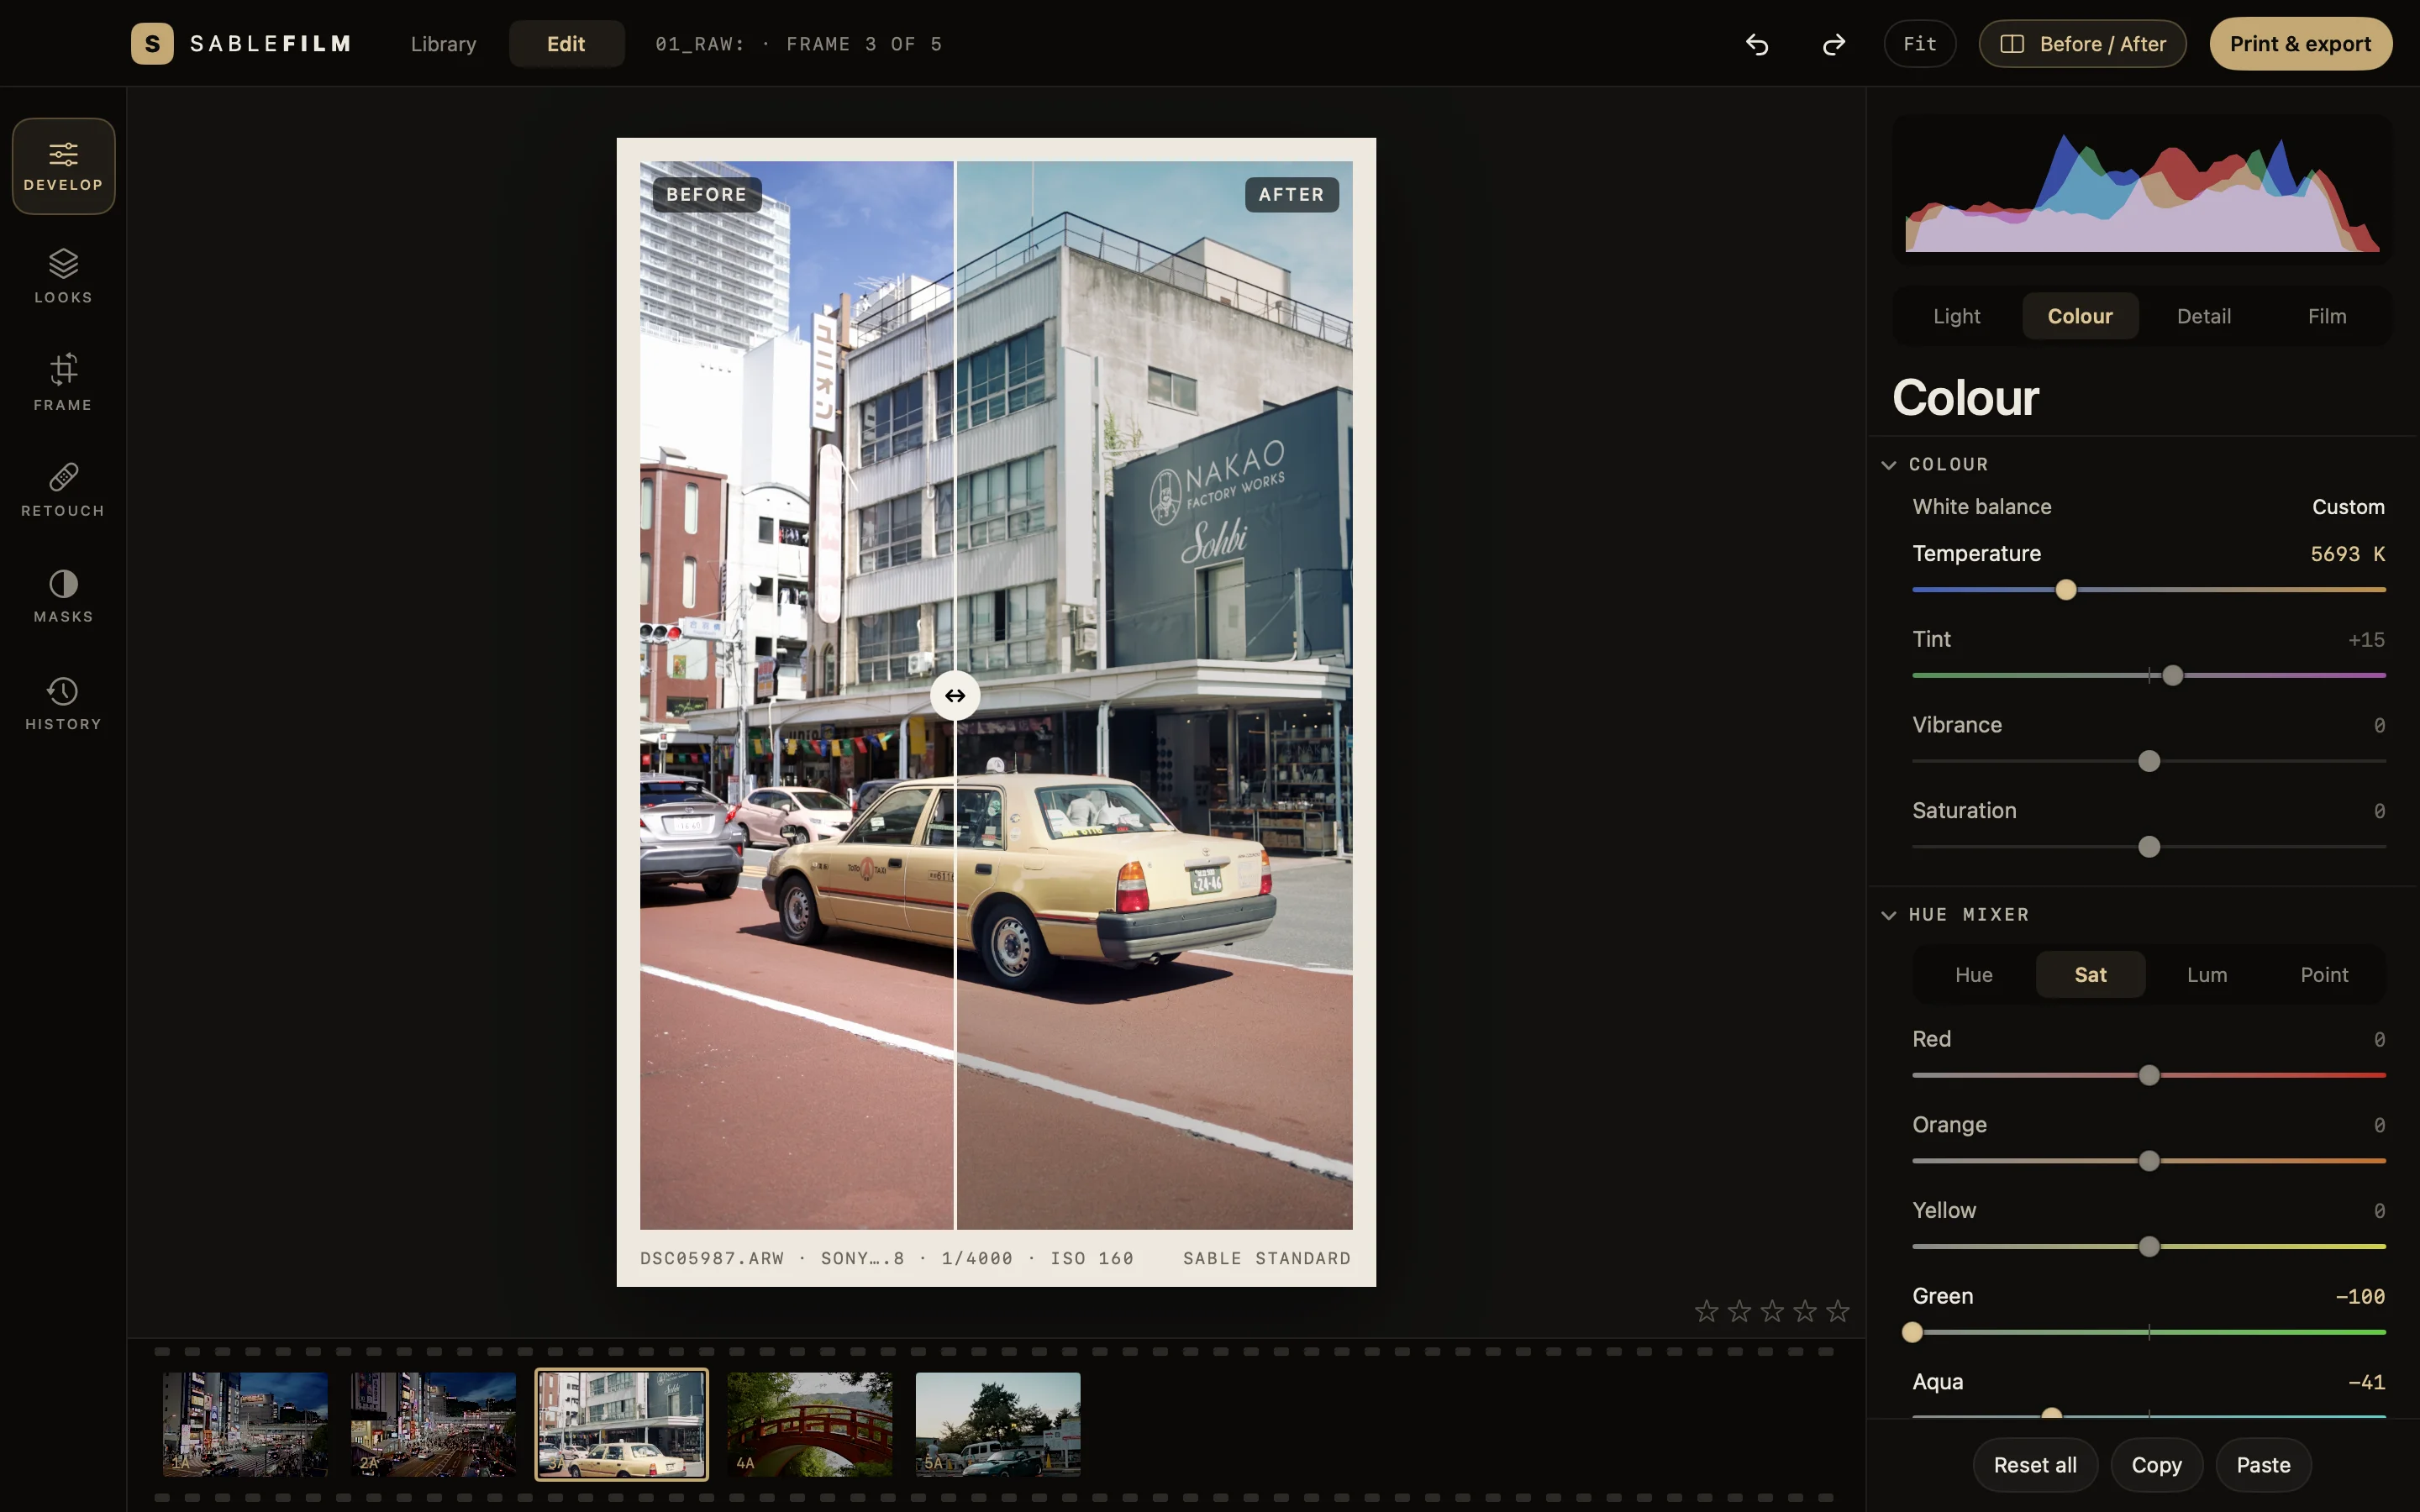2420x1512 pixels.
Task: Click the undo arrow icon
Action: pos(1757,44)
